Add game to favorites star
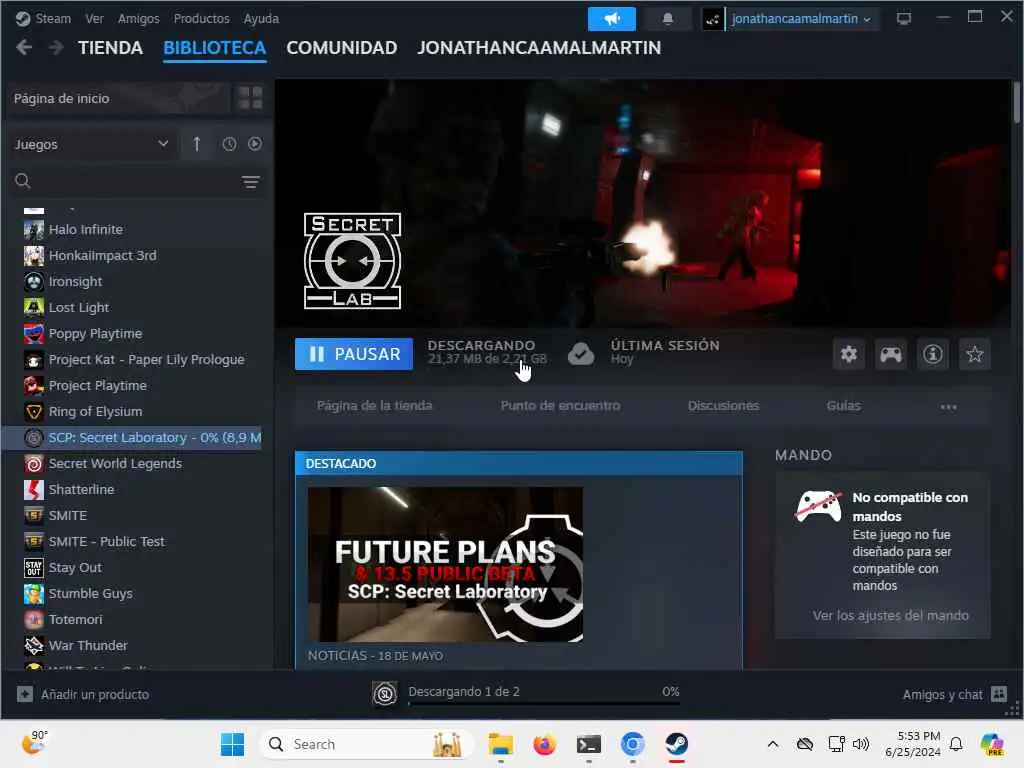 (974, 354)
